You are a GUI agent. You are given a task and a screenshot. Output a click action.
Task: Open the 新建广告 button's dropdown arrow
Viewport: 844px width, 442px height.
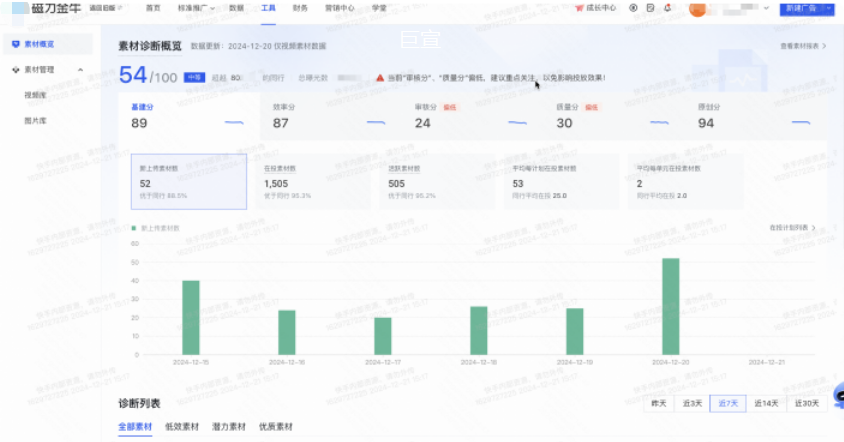pyautogui.click(x=829, y=8)
